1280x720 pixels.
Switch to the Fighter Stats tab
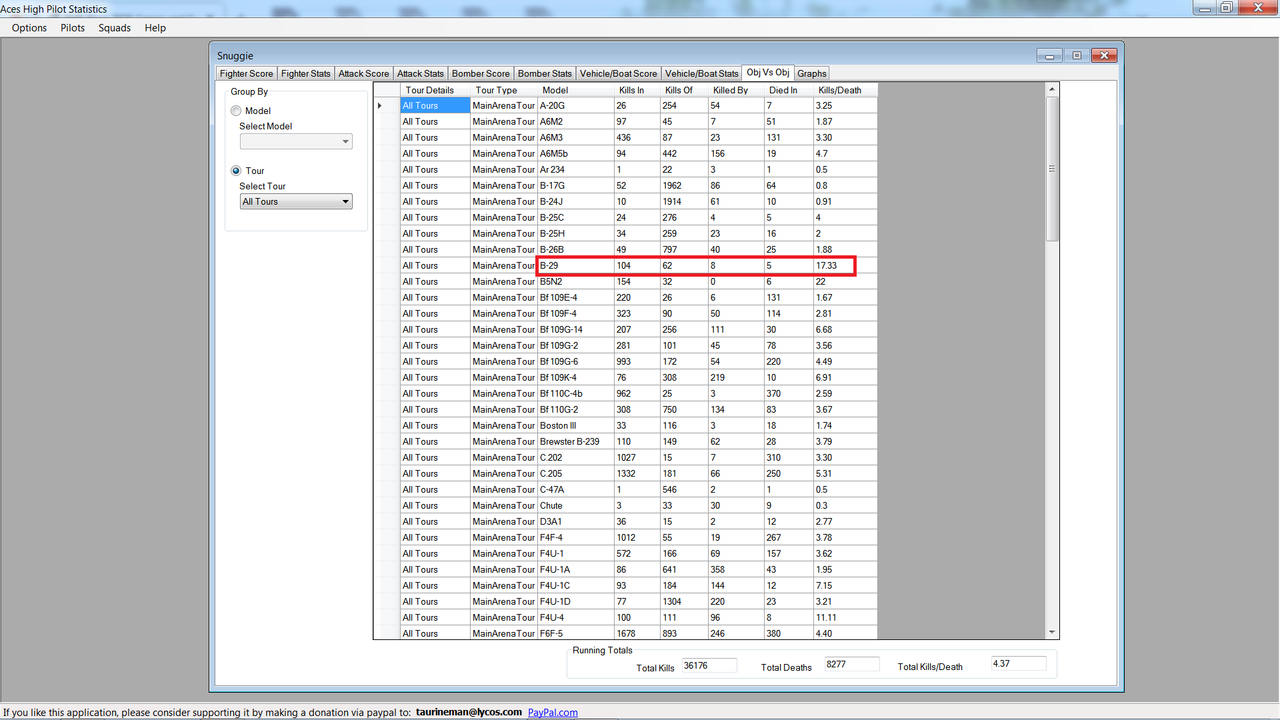306,74
